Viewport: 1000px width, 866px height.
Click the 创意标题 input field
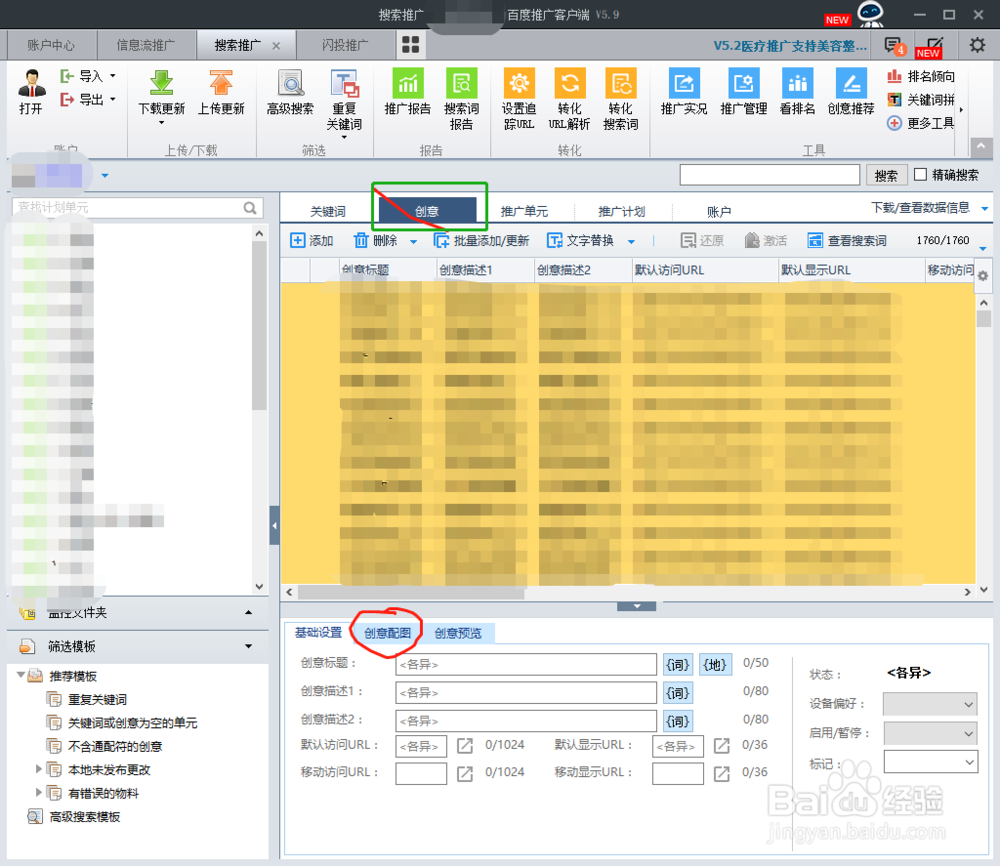[x=526, y=664]
